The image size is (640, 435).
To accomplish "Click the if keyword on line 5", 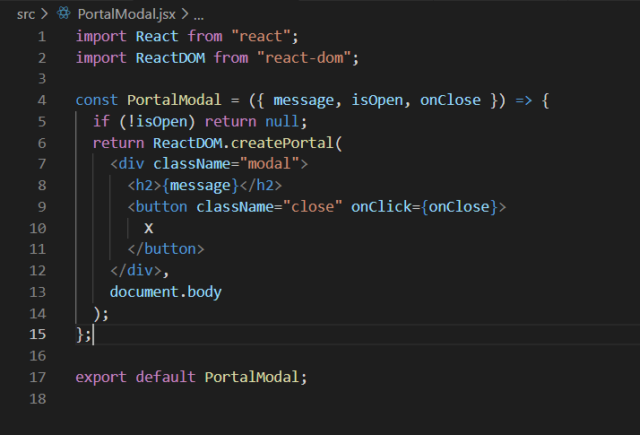I will tap(101, 122).
